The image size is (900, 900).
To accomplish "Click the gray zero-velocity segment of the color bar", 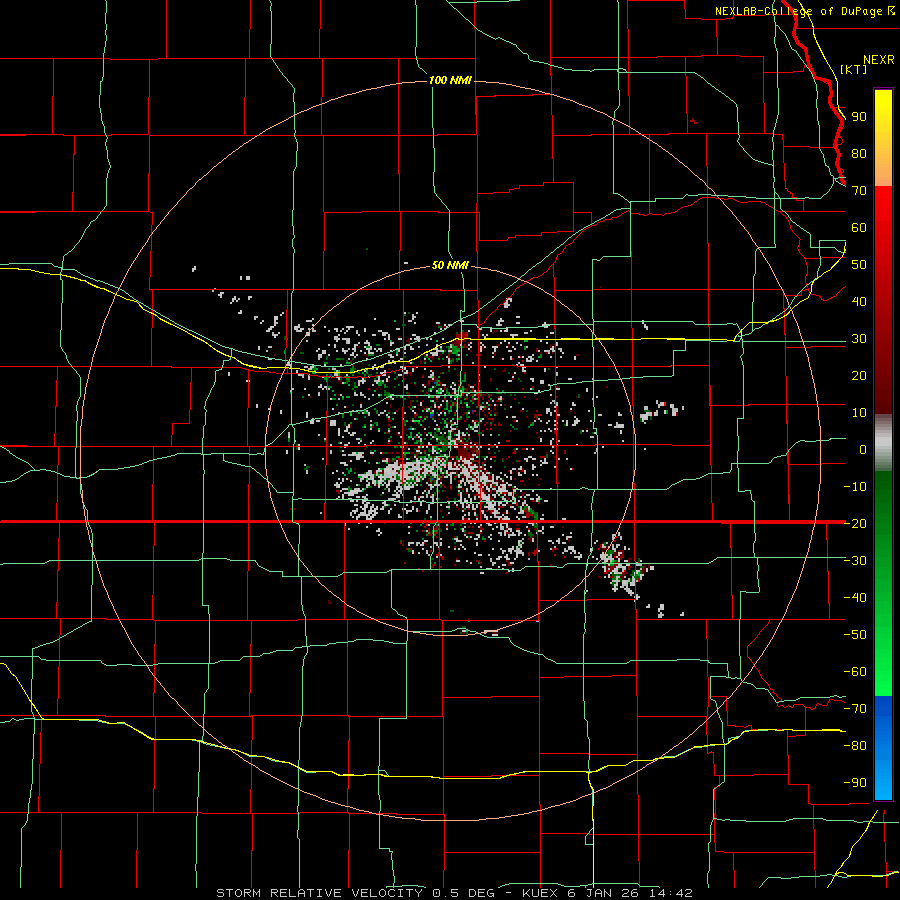I will [x=883, y=443].
